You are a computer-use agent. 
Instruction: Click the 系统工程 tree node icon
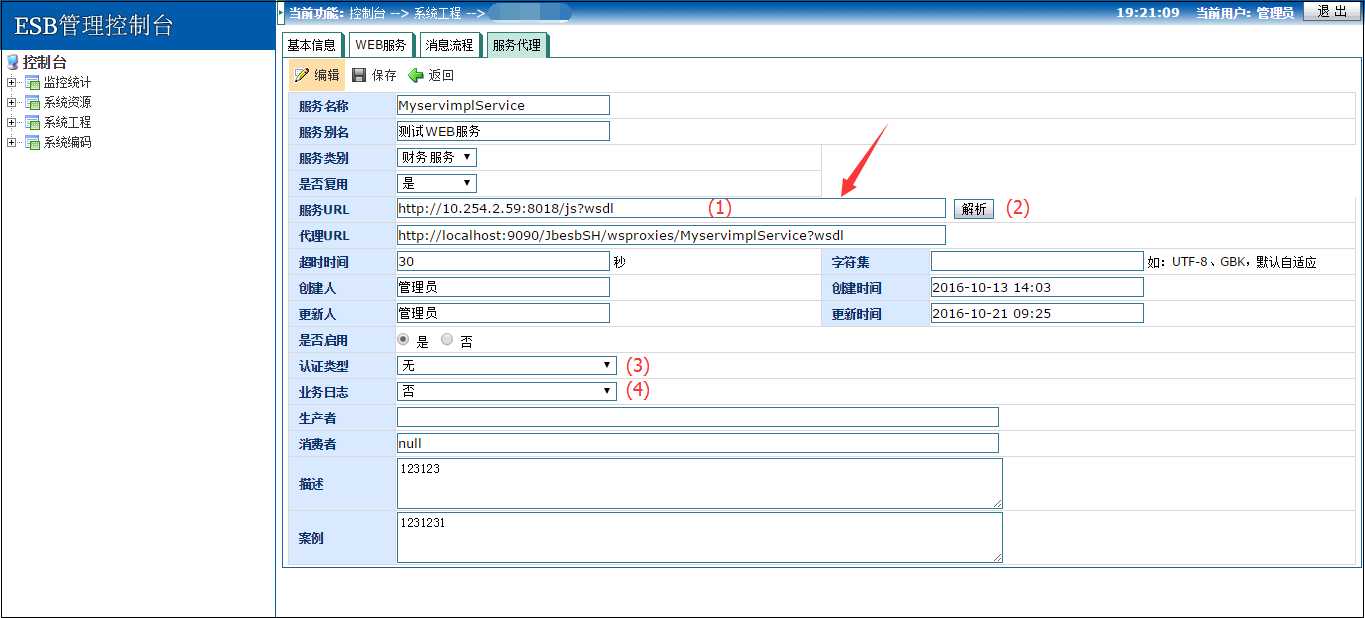pyautogui.click(x=33, y=122)
